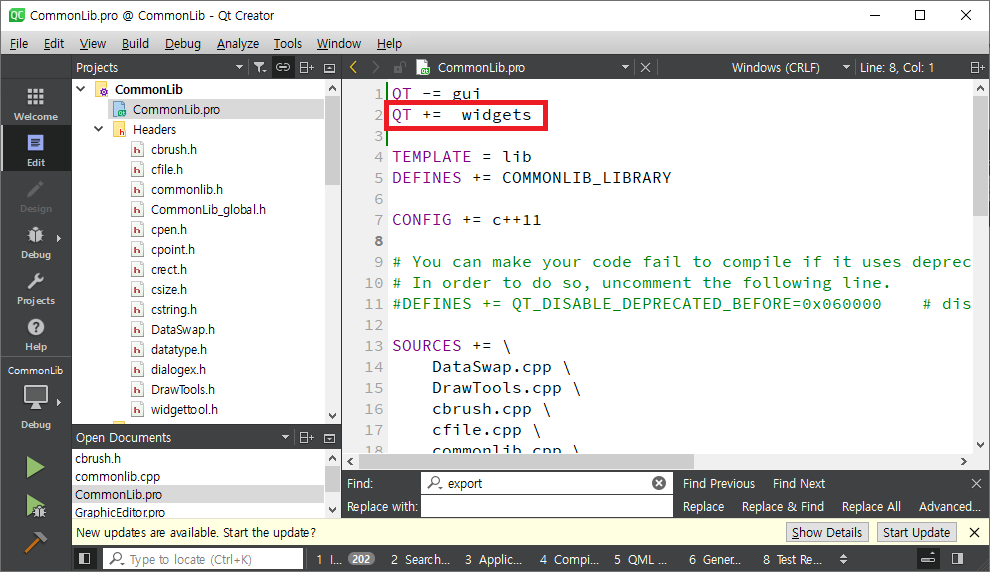The height and width of the screenshot is (572, 990).
Task: Expand the Debug mode arrow
Action: click(59, 239)
